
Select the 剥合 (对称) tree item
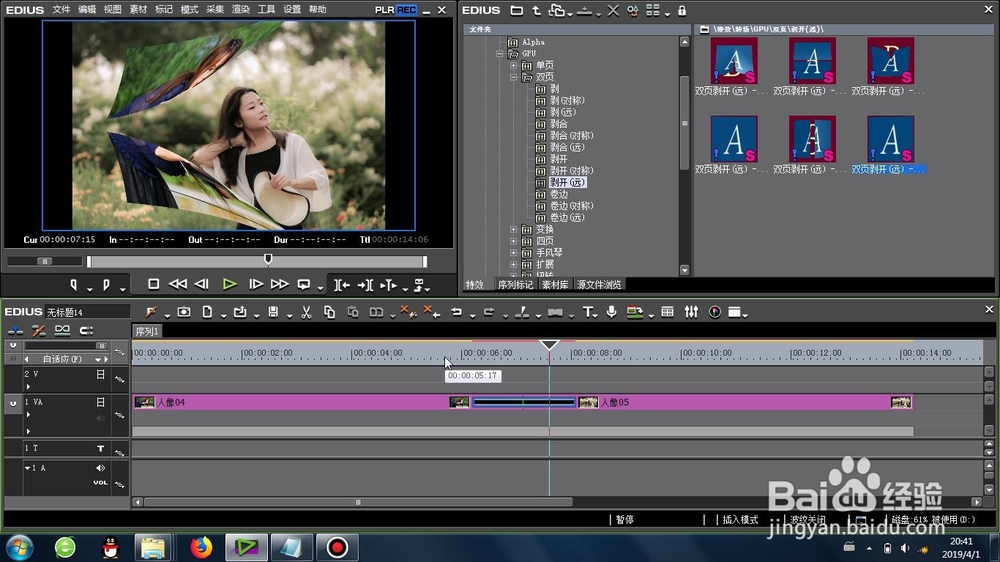571,135
